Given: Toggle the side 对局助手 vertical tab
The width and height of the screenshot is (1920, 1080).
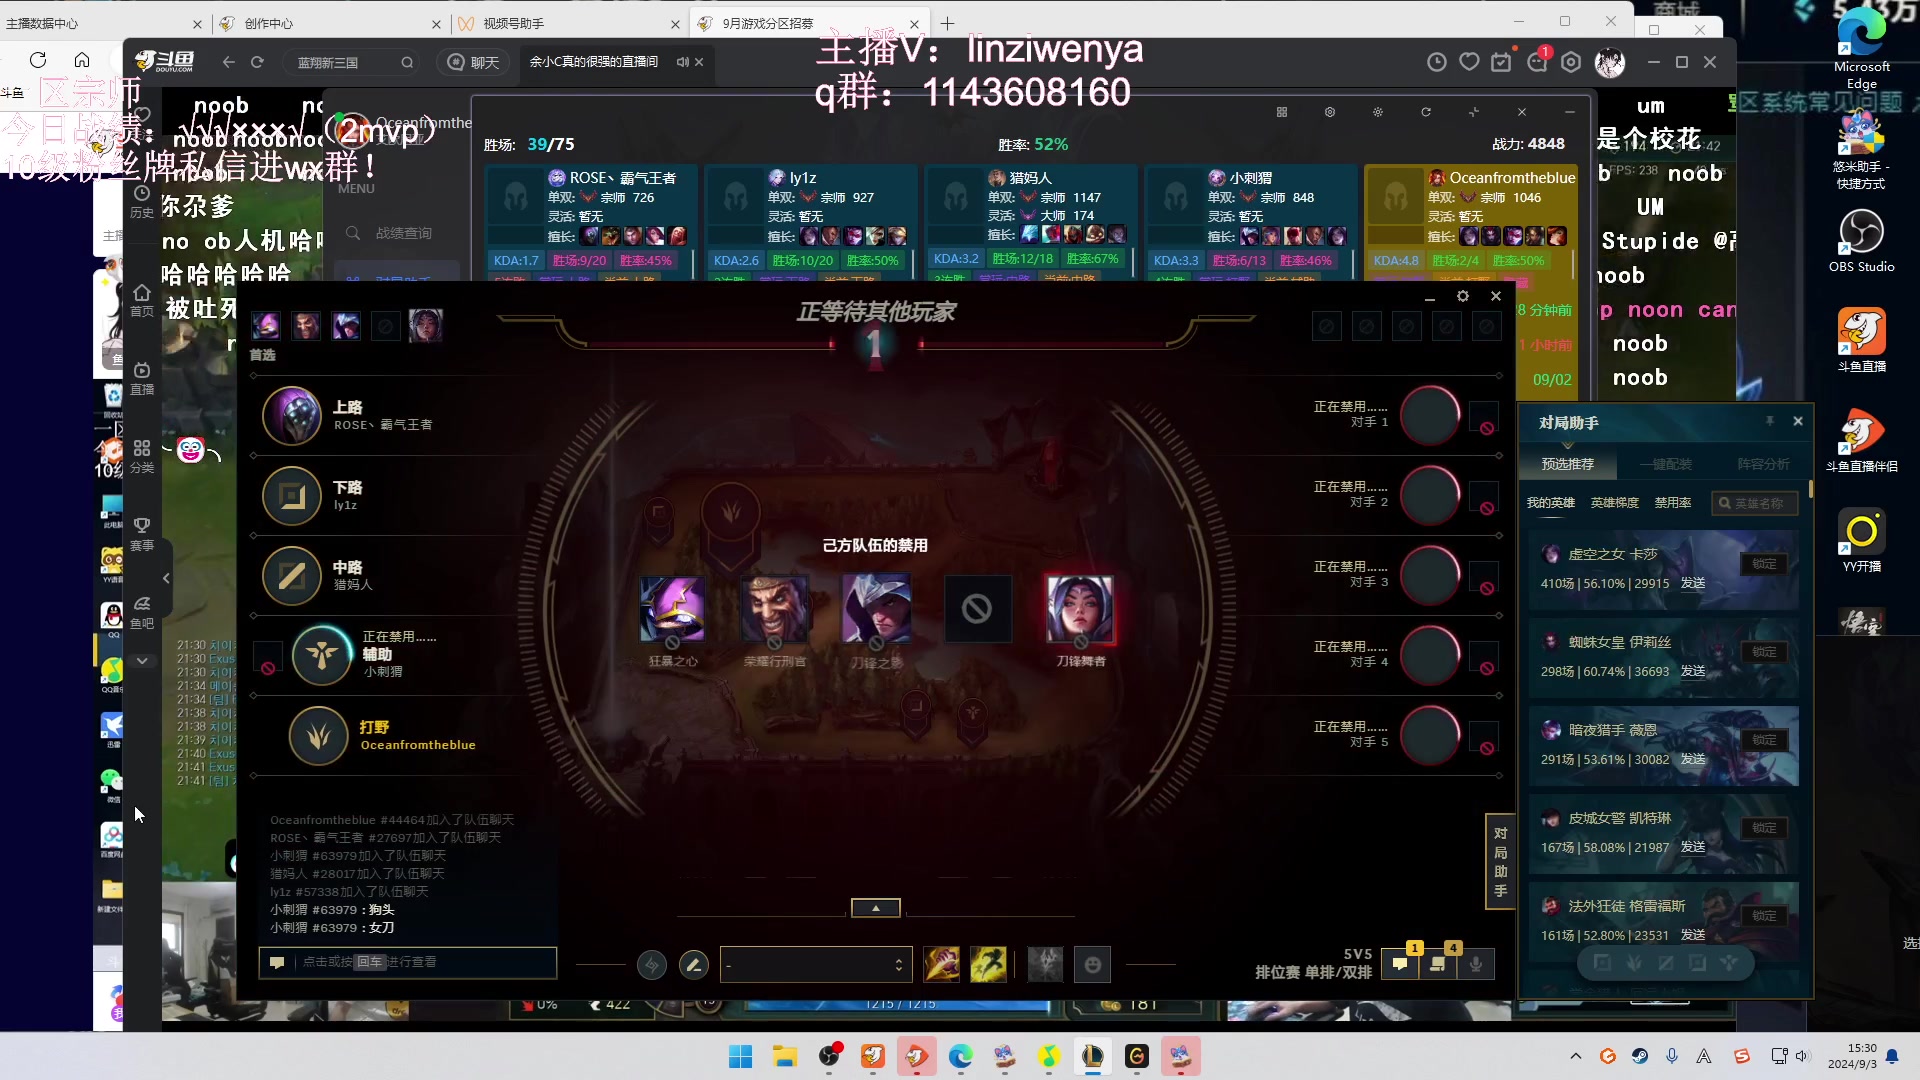Looking at the screenshot, I should [1500, 861].
